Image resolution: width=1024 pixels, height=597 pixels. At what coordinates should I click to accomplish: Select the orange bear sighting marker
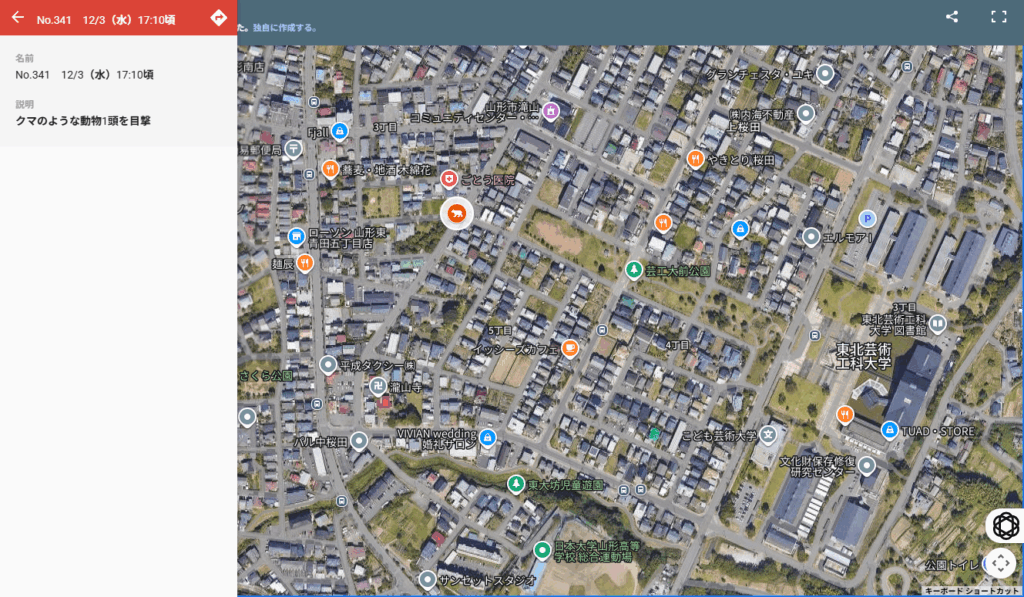(456, 214)
